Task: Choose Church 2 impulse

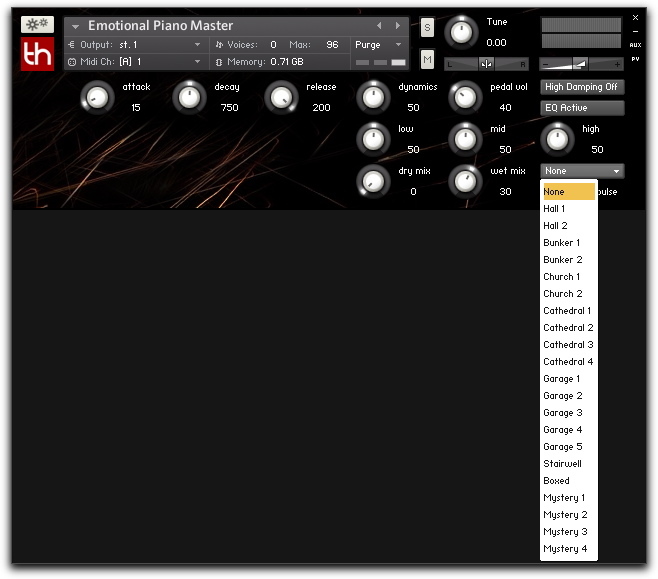Action: [x=569, y=294]
